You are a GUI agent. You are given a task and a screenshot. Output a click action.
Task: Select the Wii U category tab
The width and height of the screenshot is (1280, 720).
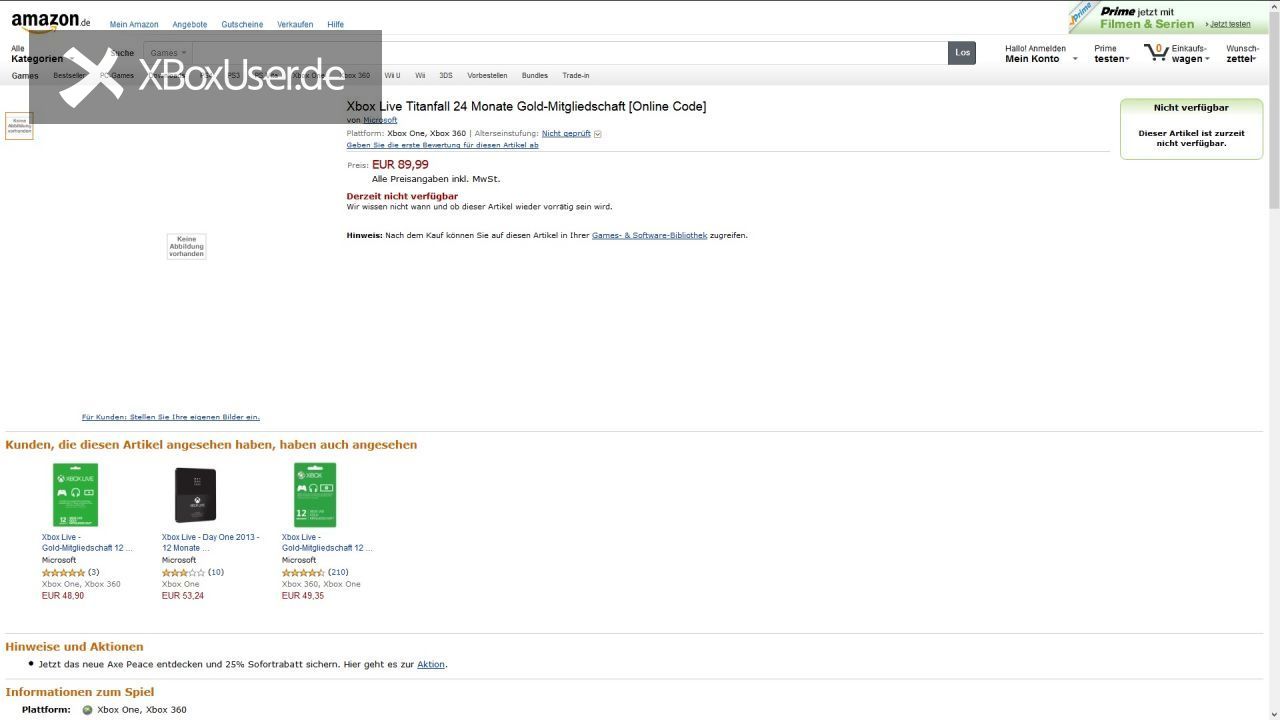[x=392, y=76]
